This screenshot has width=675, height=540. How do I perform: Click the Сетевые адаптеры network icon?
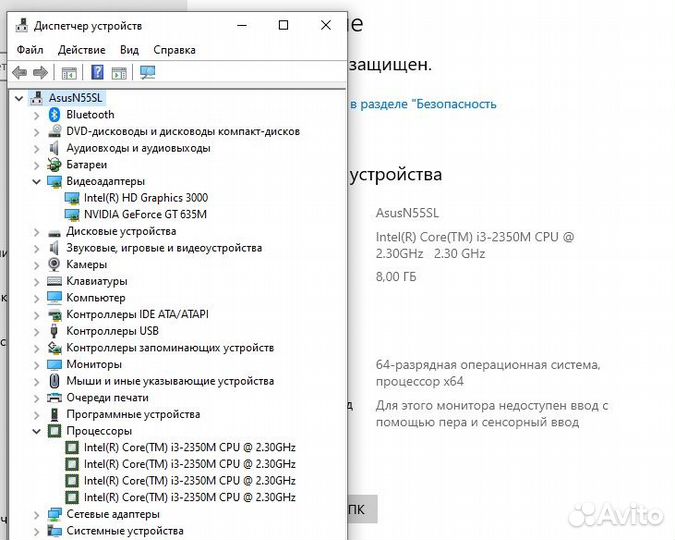click(55, 514)
